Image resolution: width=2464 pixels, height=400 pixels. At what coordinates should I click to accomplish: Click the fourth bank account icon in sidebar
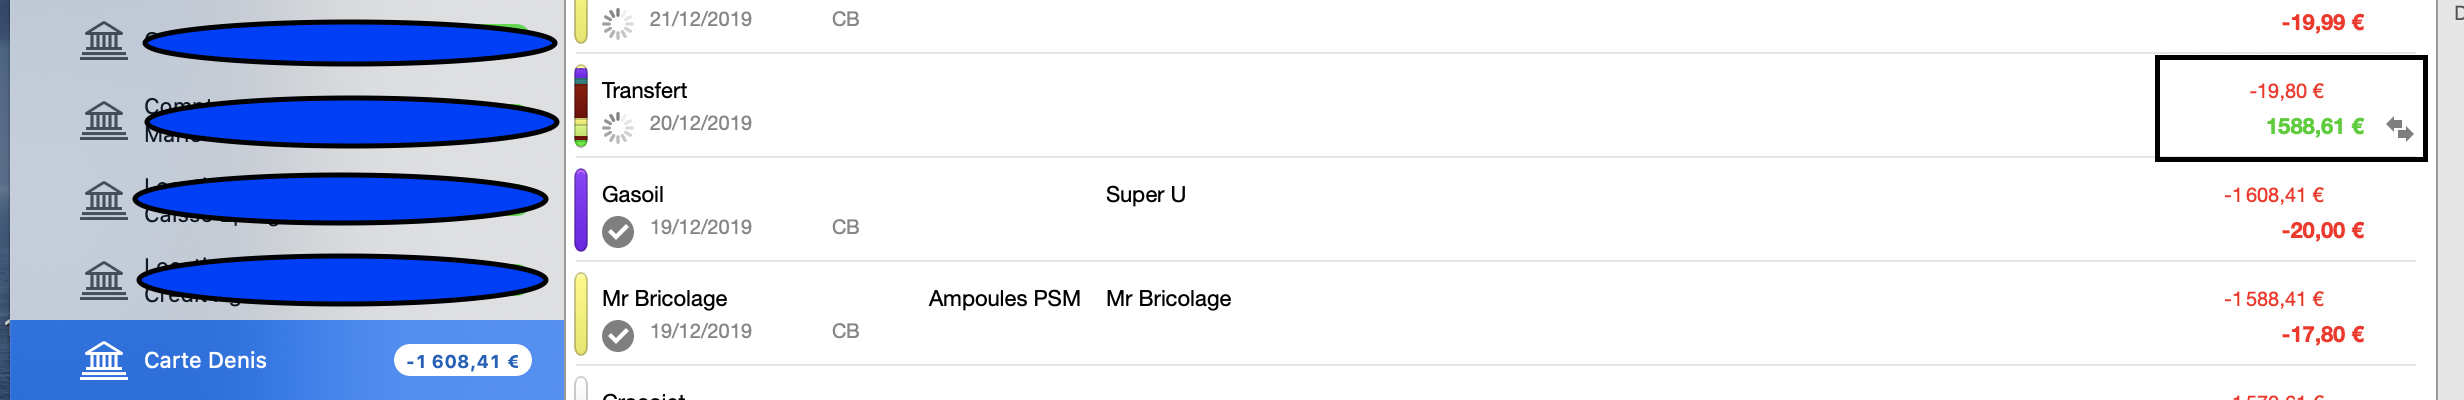coord(104,280)
